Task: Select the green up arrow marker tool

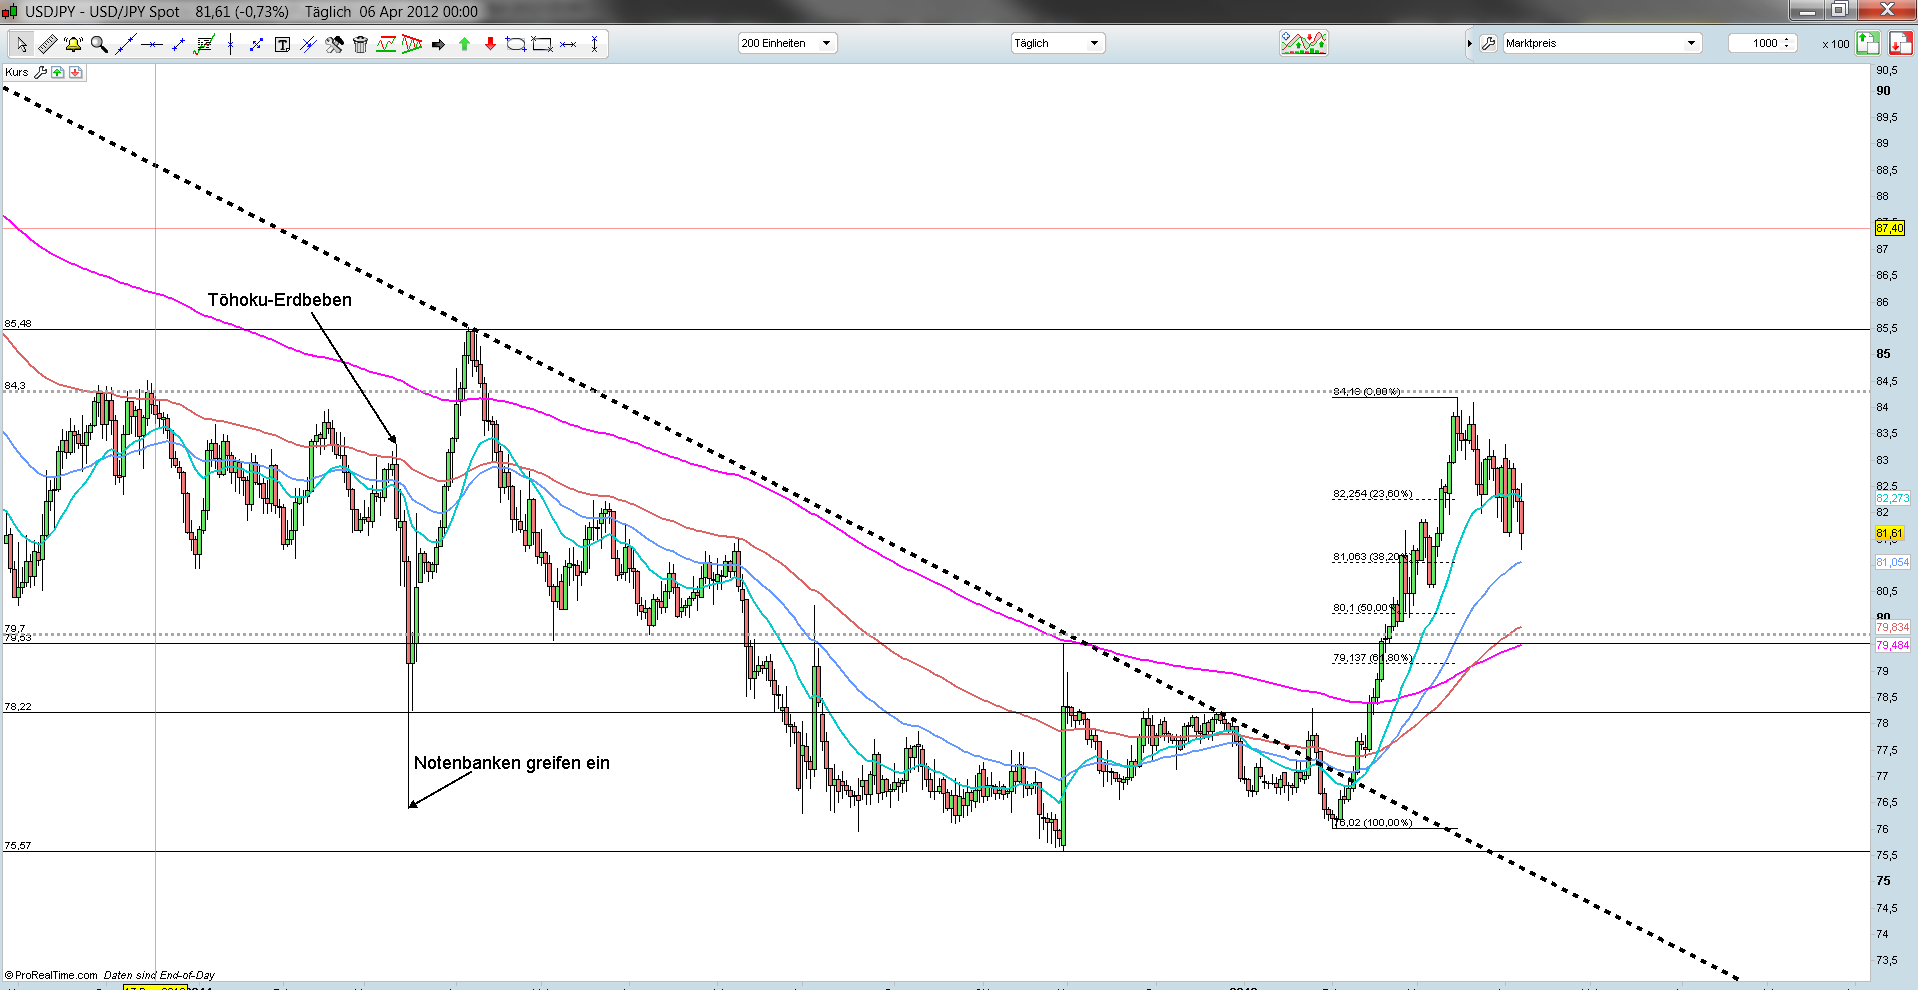Action: 464,44
